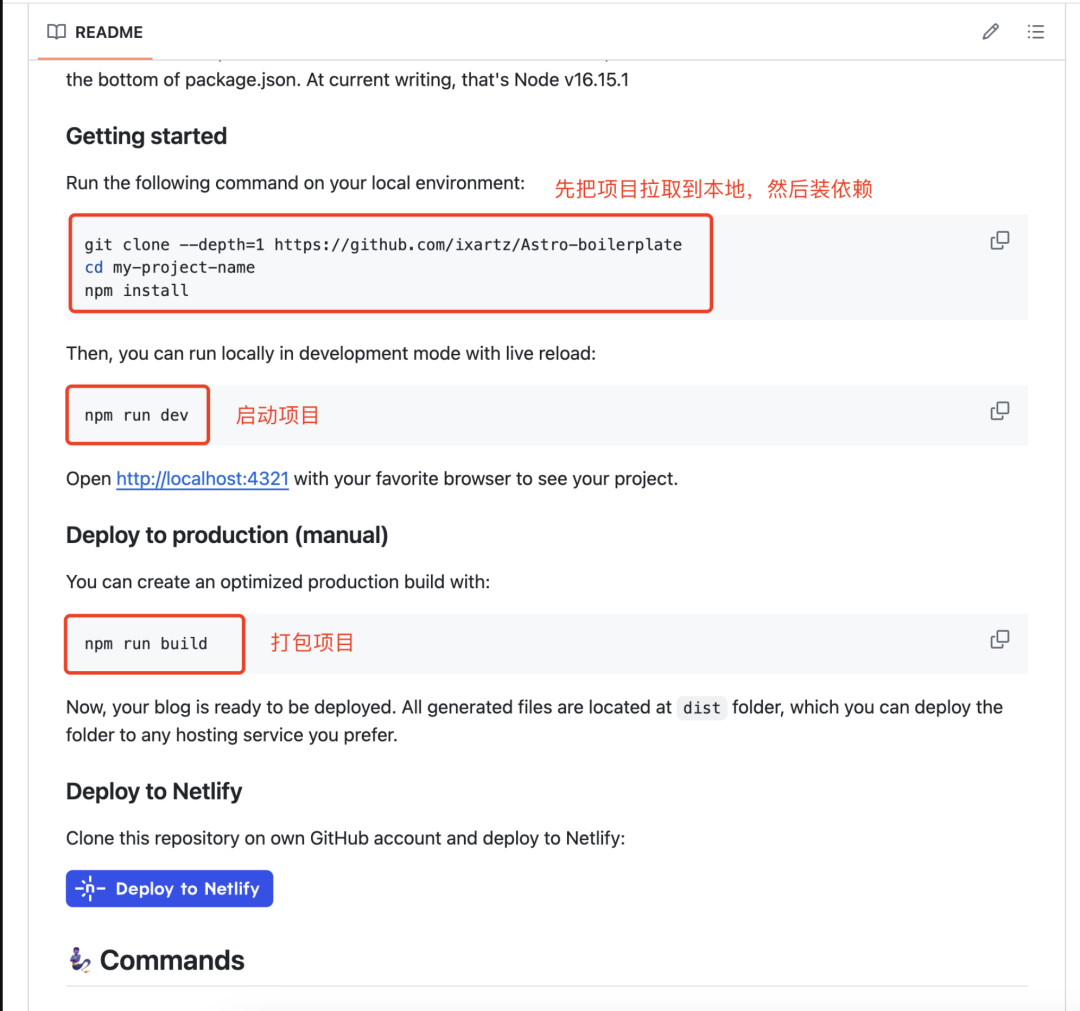Copy the npm run build command

coord(999,640)
